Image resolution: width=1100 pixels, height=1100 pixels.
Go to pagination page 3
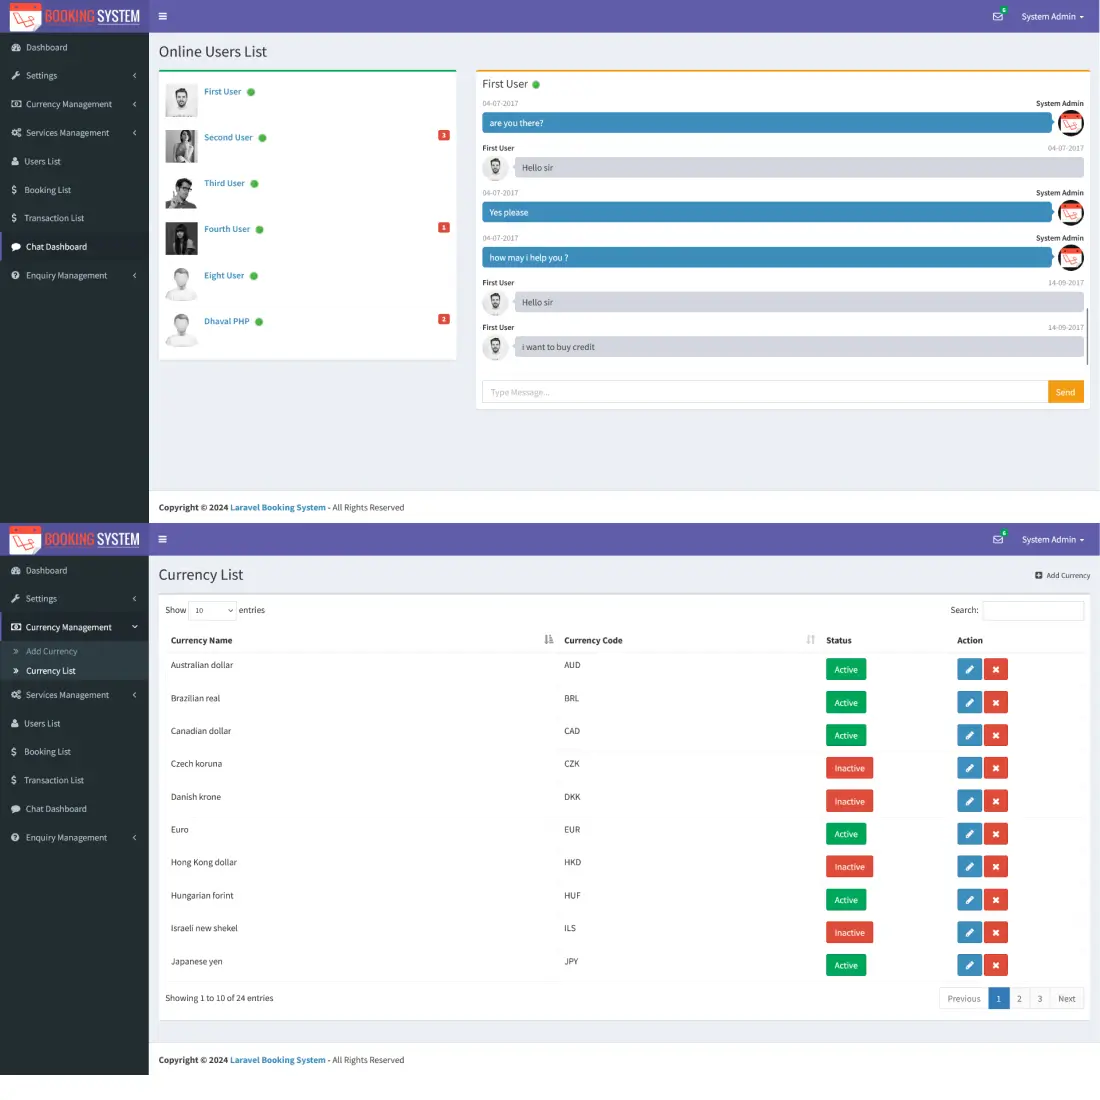coord(1040,998)
